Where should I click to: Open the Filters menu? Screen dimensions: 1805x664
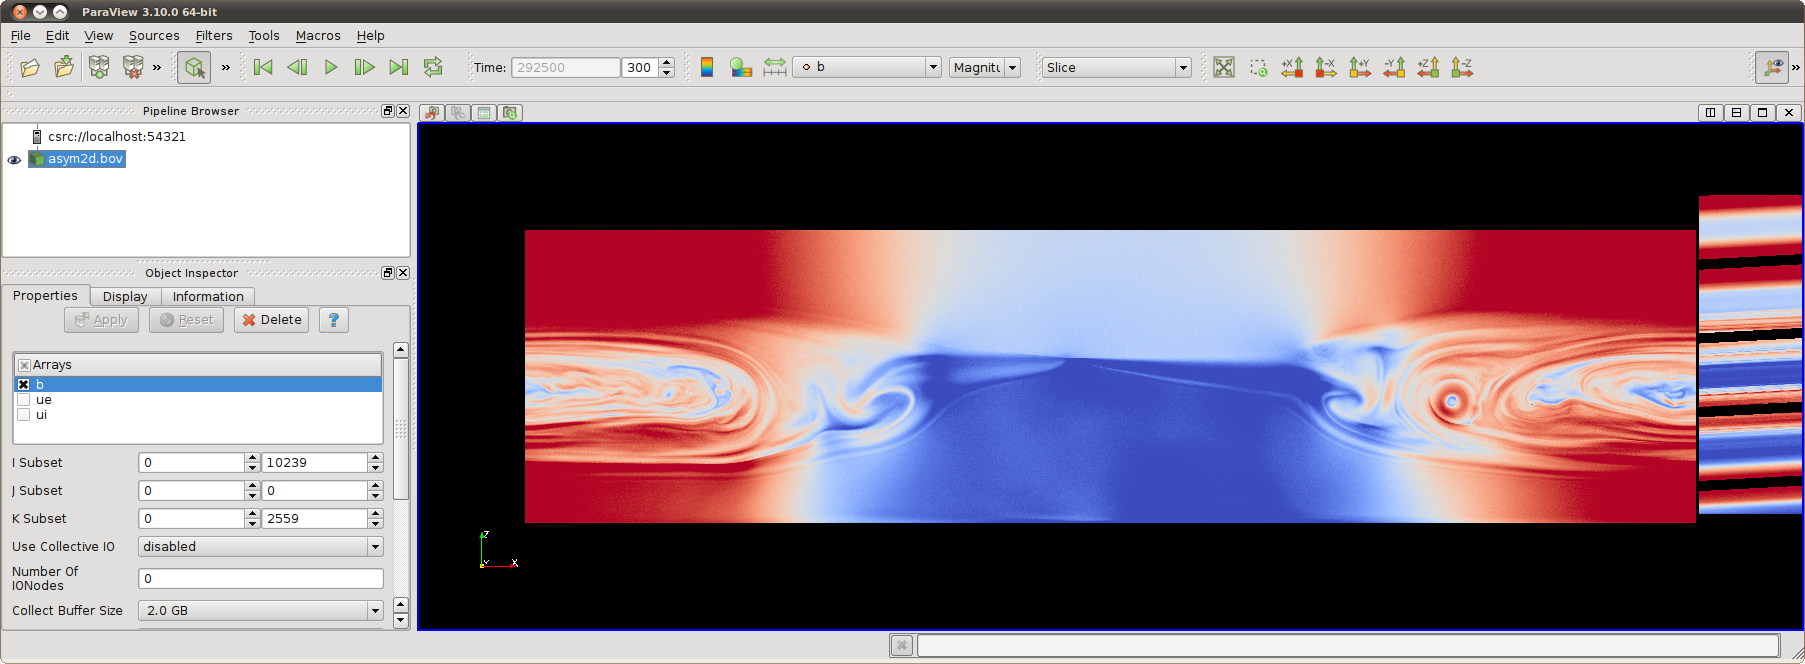(213, 35)
